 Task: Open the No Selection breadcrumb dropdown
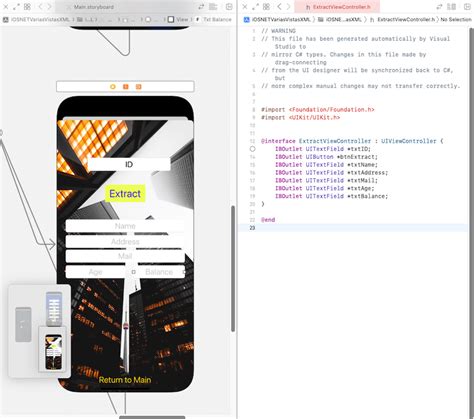point(456,20)
